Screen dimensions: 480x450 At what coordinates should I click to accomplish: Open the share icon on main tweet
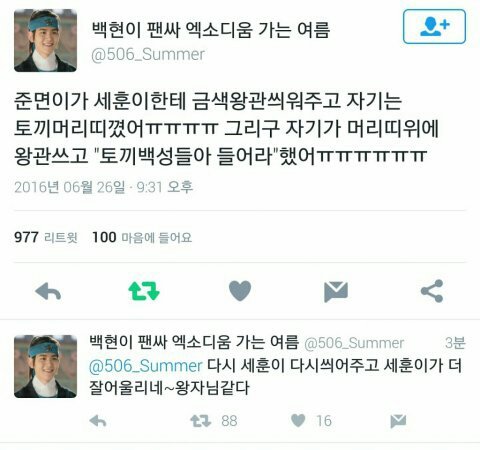(432, 291)
